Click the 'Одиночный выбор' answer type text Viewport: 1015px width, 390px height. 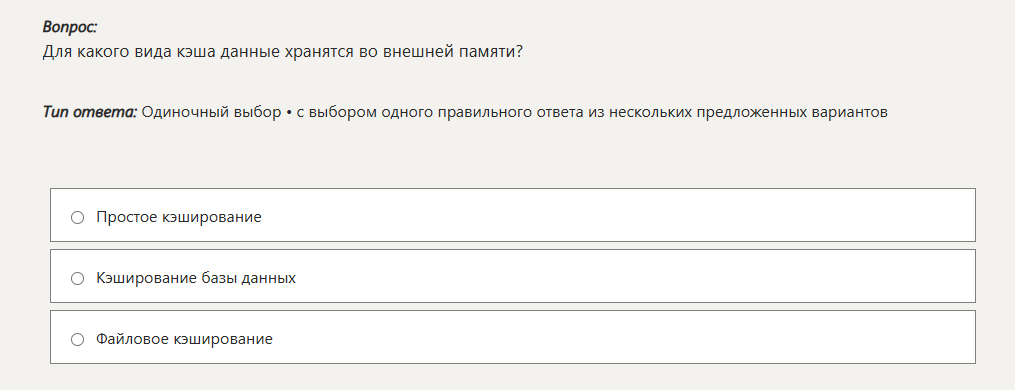coord(212,112)
